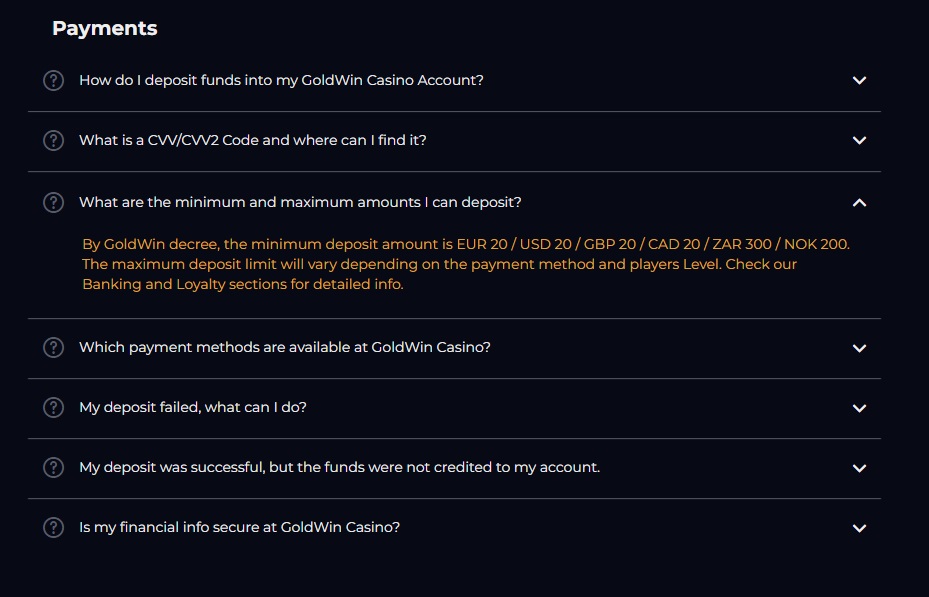Select 'Which payment methods are available' question
Image resolution: width=929 pixels, height=597 pixels.
click(285, 348)
